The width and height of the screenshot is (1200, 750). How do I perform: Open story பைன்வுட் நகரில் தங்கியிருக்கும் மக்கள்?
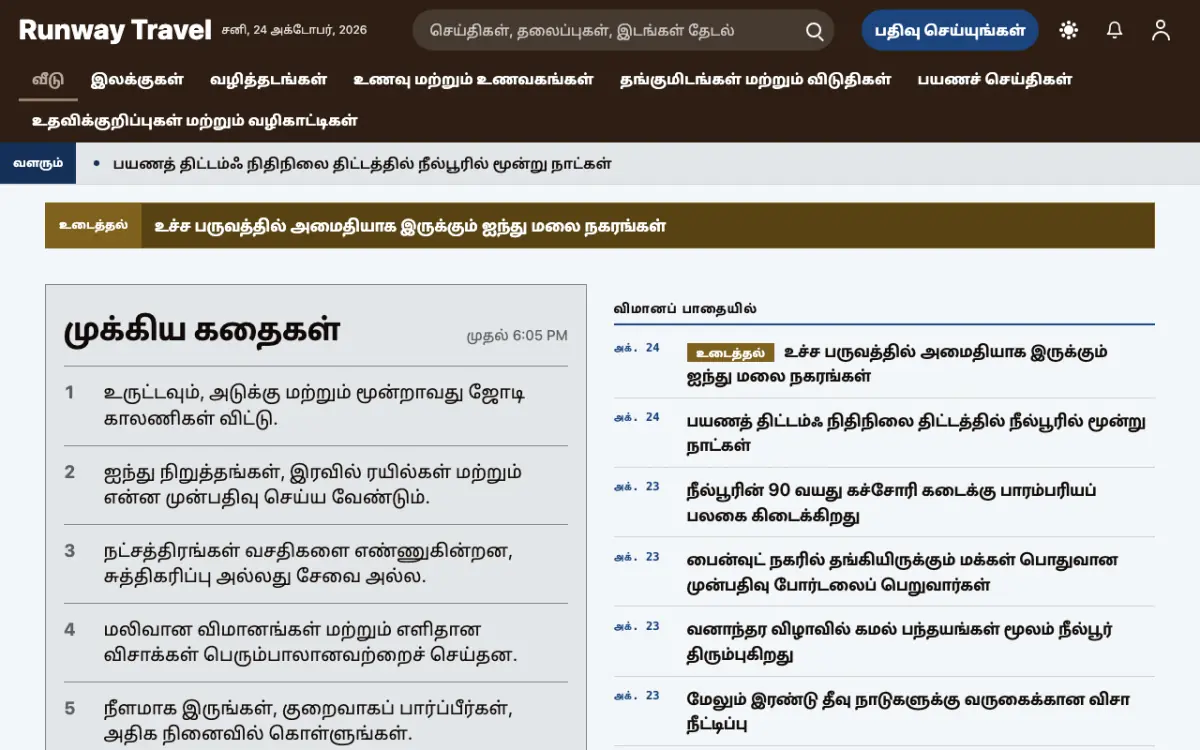point(902,572)
